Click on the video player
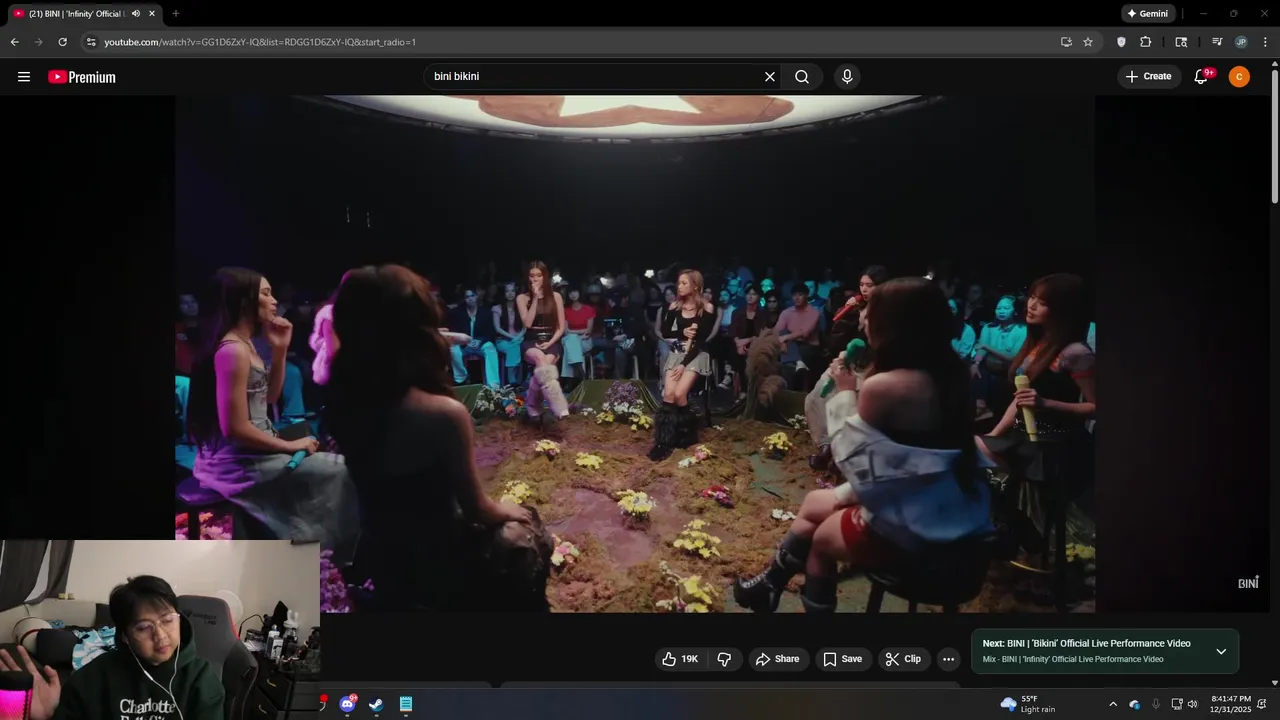 [635, 354]
